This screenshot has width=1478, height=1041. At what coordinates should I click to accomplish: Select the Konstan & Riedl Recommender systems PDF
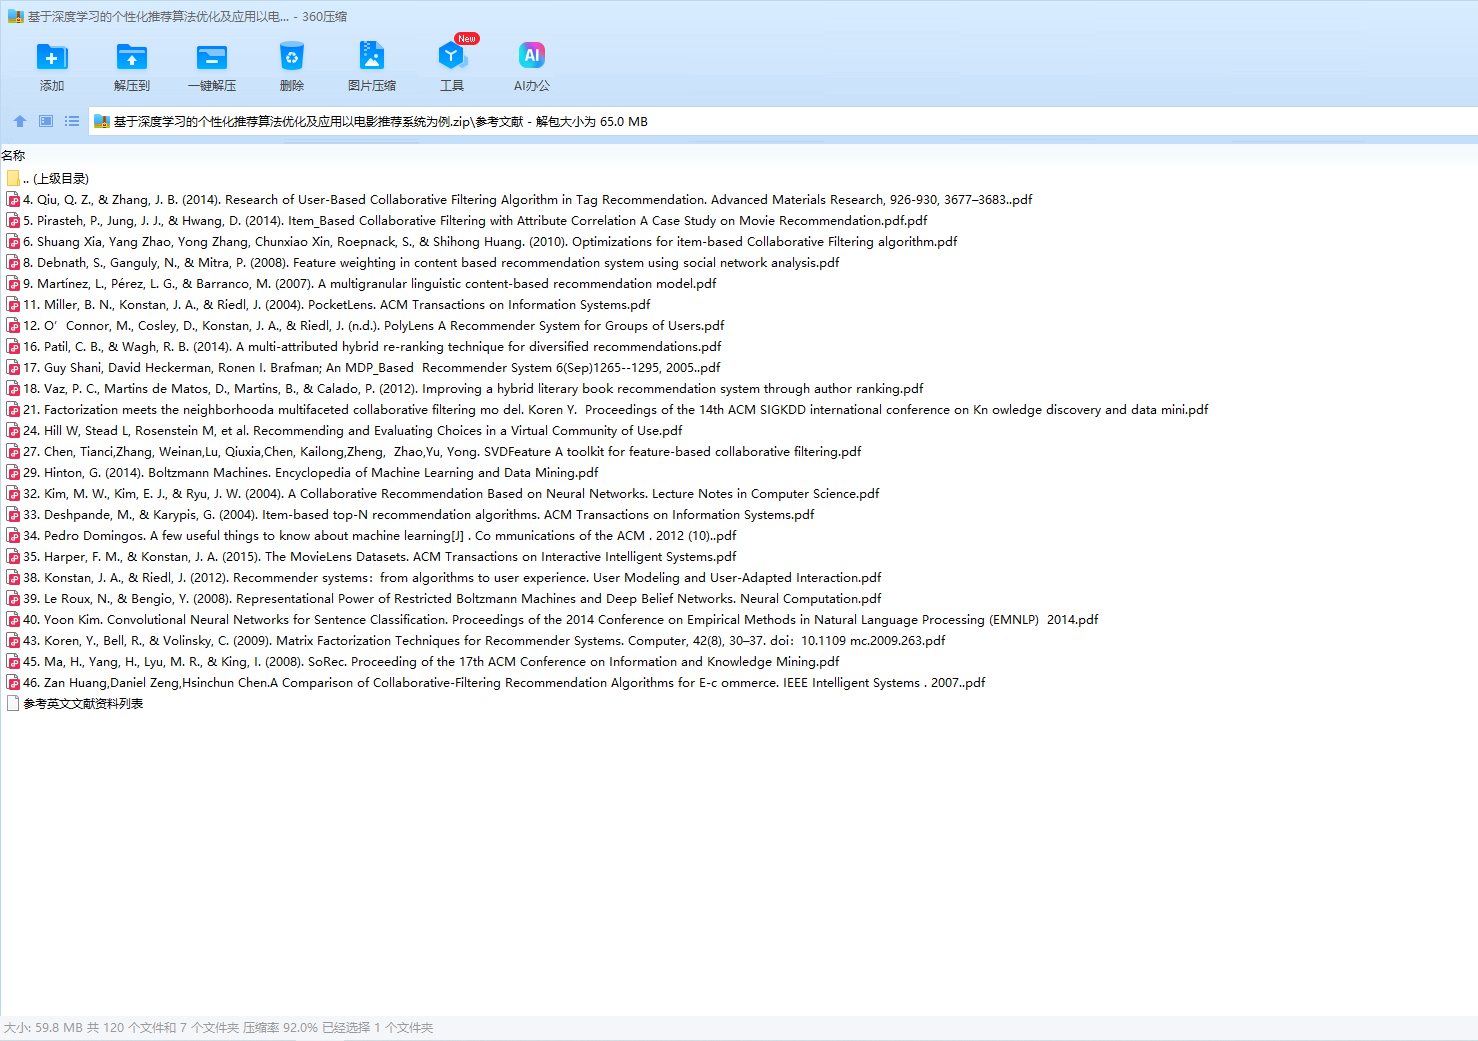pos(452,578)
